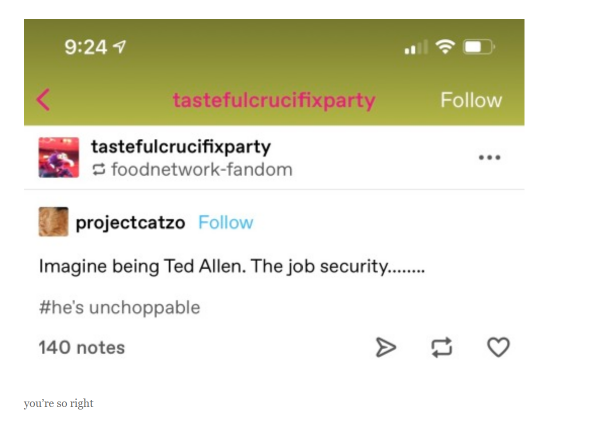Tap the back chevron arrow
The image size is (601, 421).
pos(43,100)
